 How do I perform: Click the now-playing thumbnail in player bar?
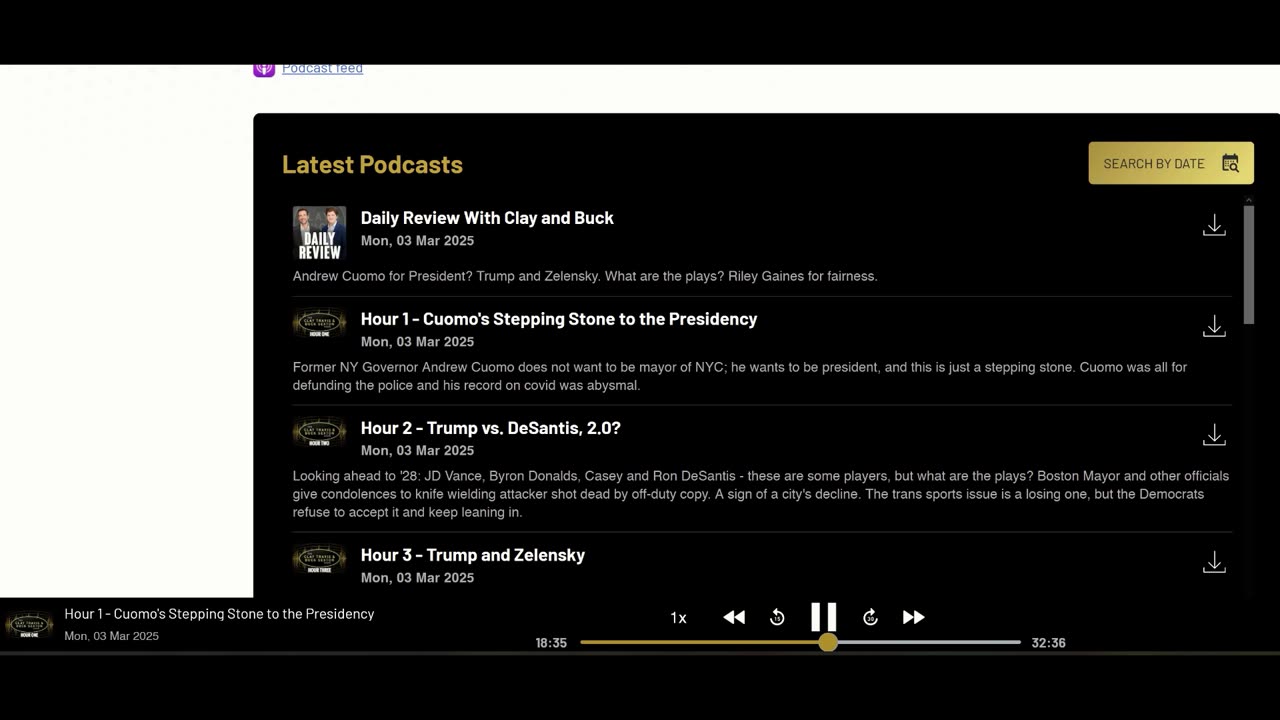point(29,625)
